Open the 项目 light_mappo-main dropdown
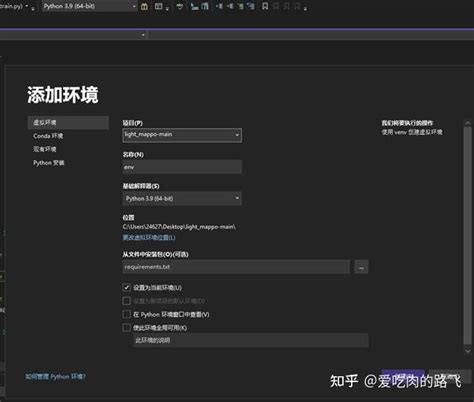The image size is (474, 402). click(x=182, y=135)
